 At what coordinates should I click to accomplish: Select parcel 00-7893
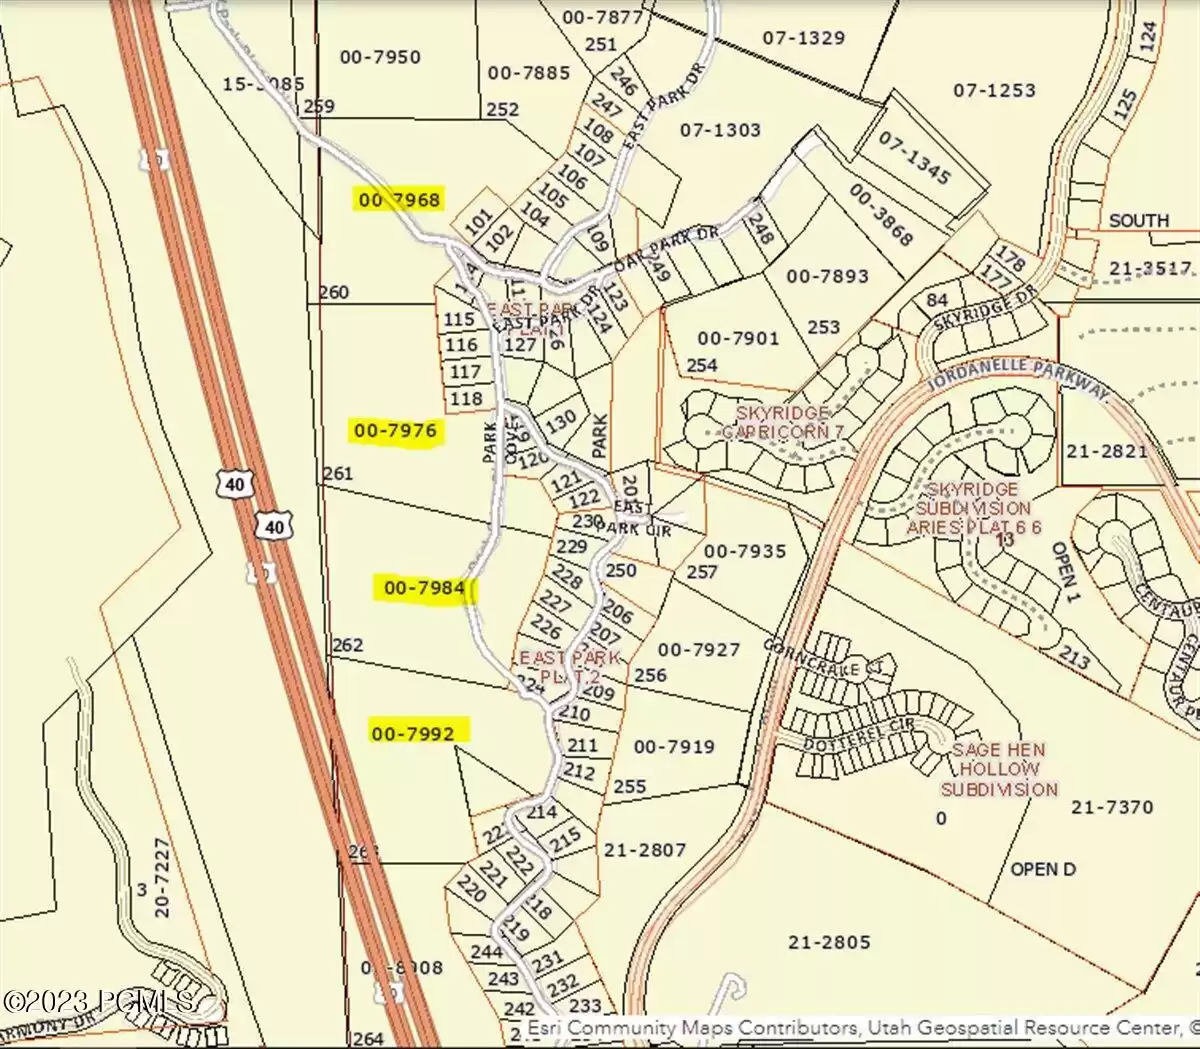[x=826, y=278]
